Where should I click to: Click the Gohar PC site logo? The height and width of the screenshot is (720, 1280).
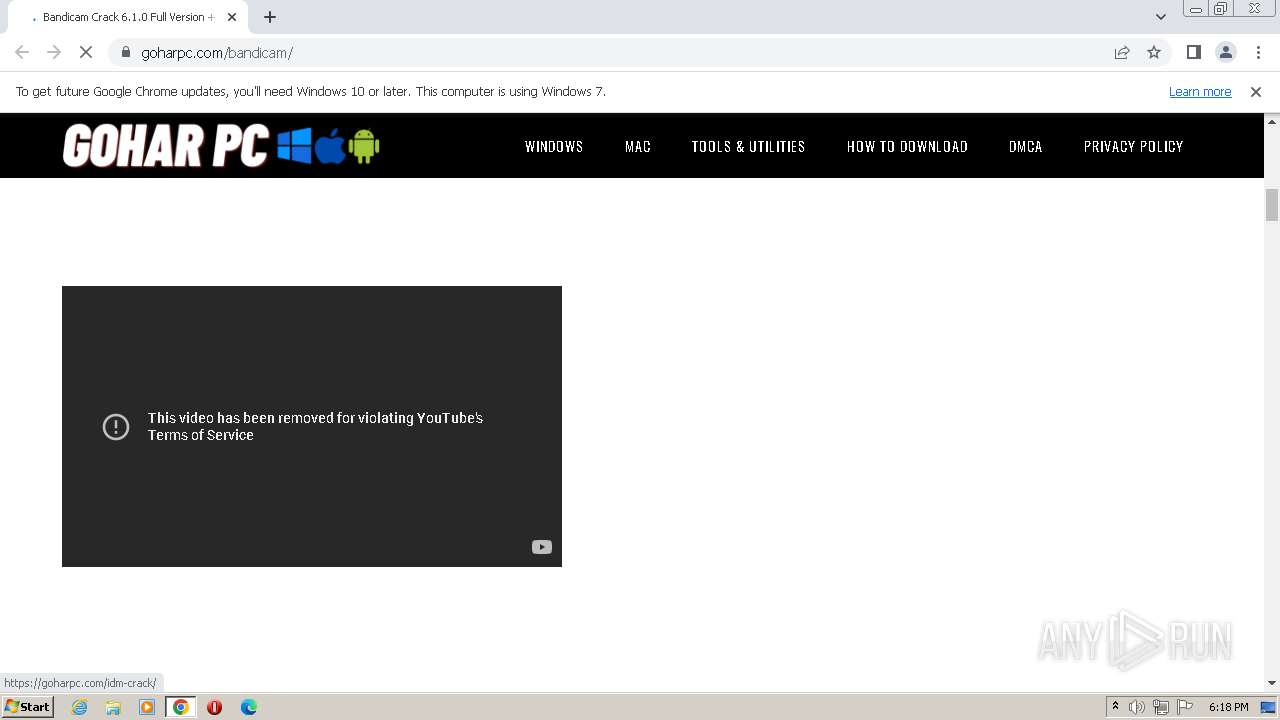tap(221, 146)
